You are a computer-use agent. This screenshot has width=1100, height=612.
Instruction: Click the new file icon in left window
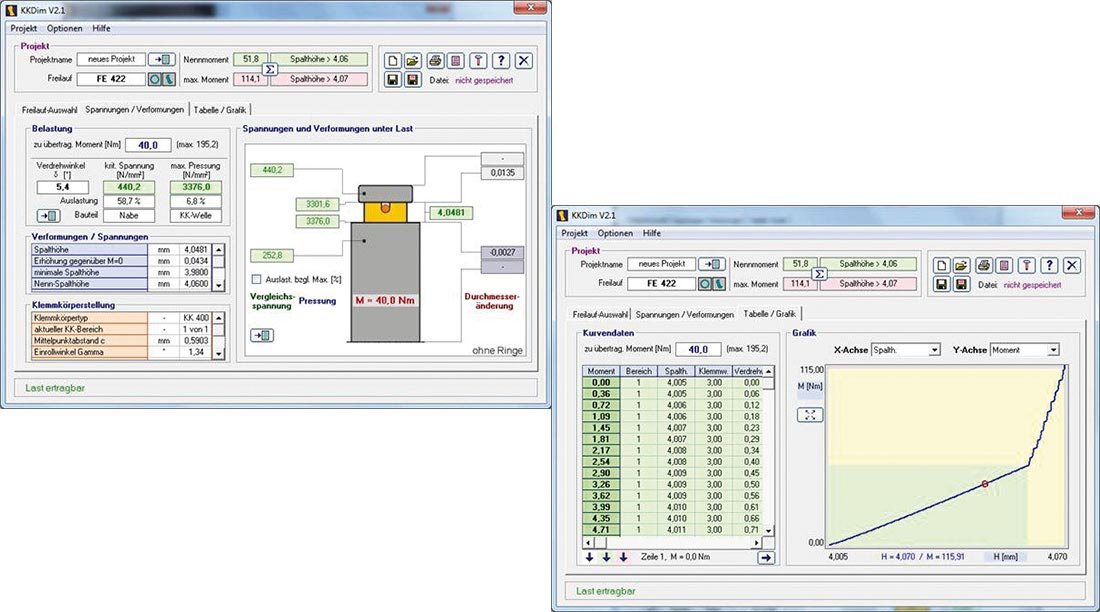tap(393, 60)
